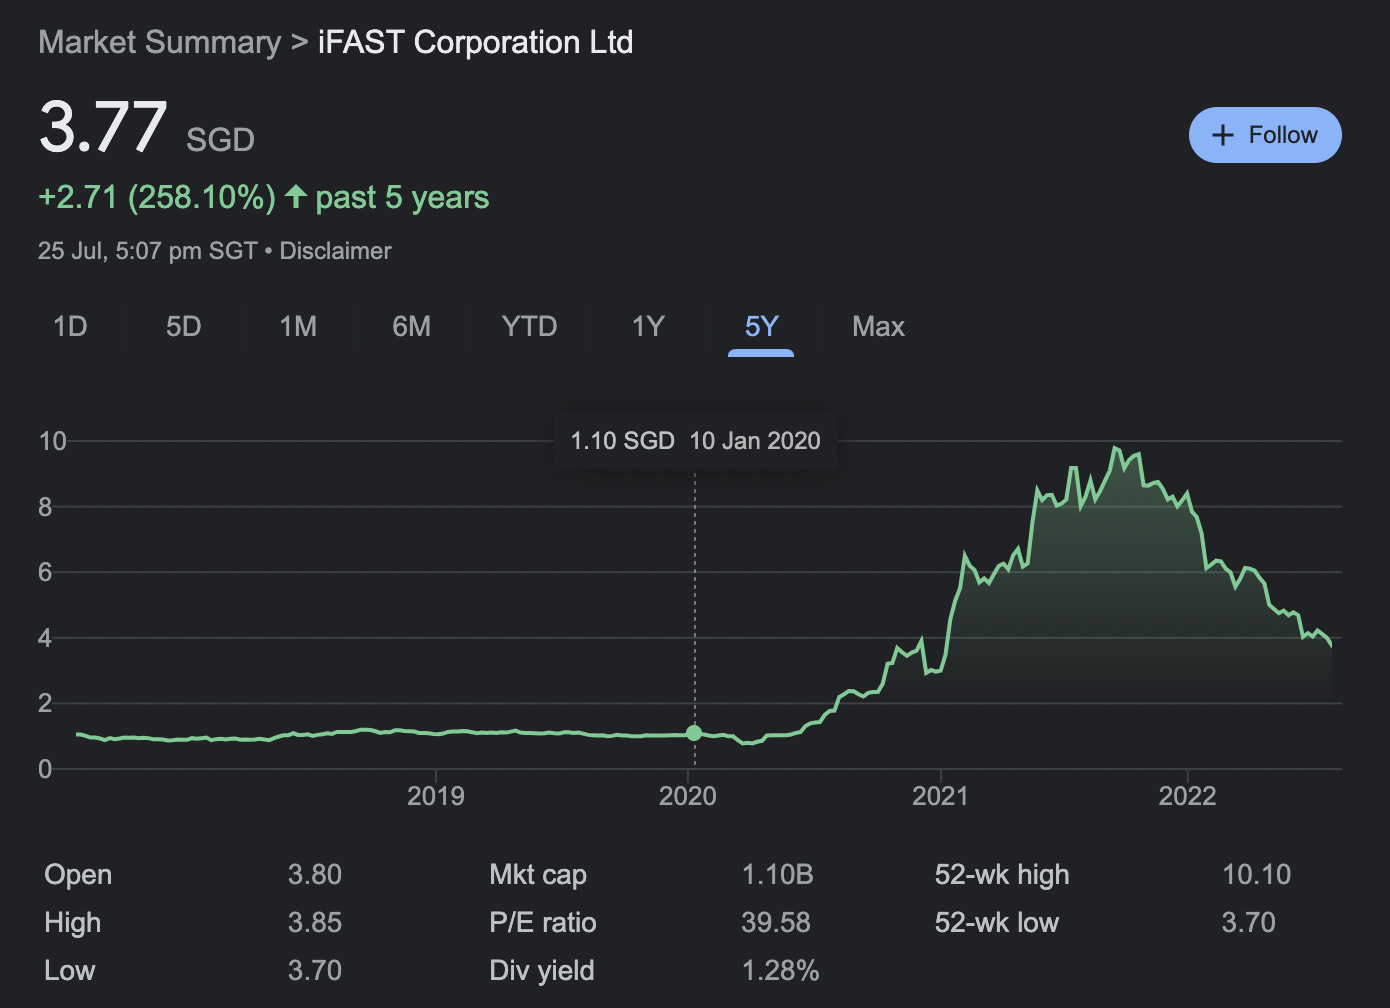Click the y-axis label 6
Screen dimensions: 1390x1008
45,572
